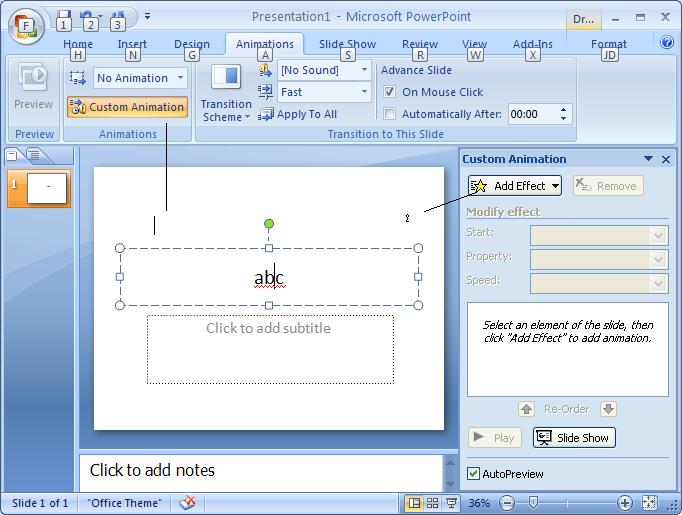Zoom in using the plus icon
The height and width of the screenshot is (515, 682).
click(x=625, y=503)
